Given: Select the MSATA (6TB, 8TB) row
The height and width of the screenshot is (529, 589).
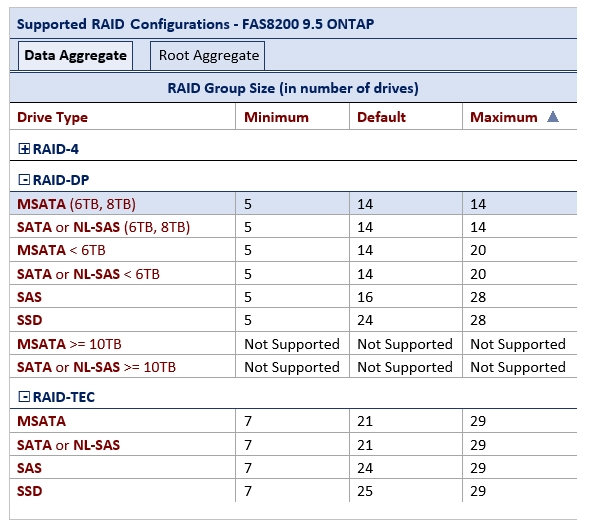Looking at the screenshot, I should 293,204.
